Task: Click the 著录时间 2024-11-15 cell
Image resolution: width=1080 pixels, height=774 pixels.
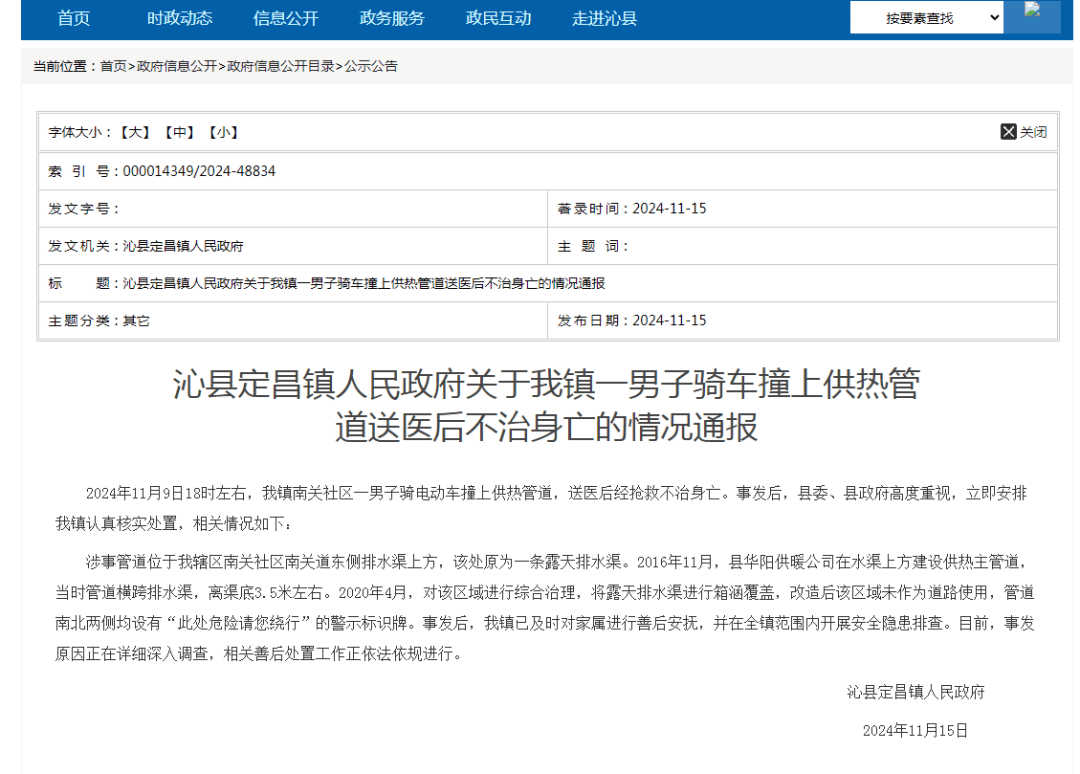Action: (x=802, y=209)
